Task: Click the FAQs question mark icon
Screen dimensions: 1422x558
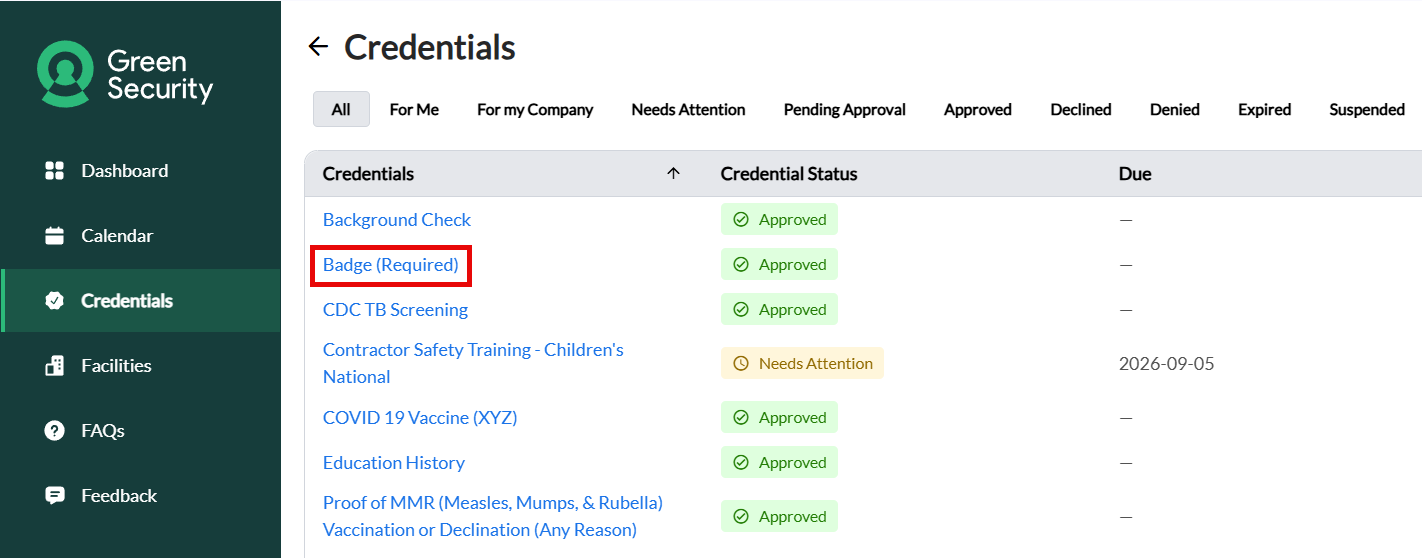Action: point(55,431)
